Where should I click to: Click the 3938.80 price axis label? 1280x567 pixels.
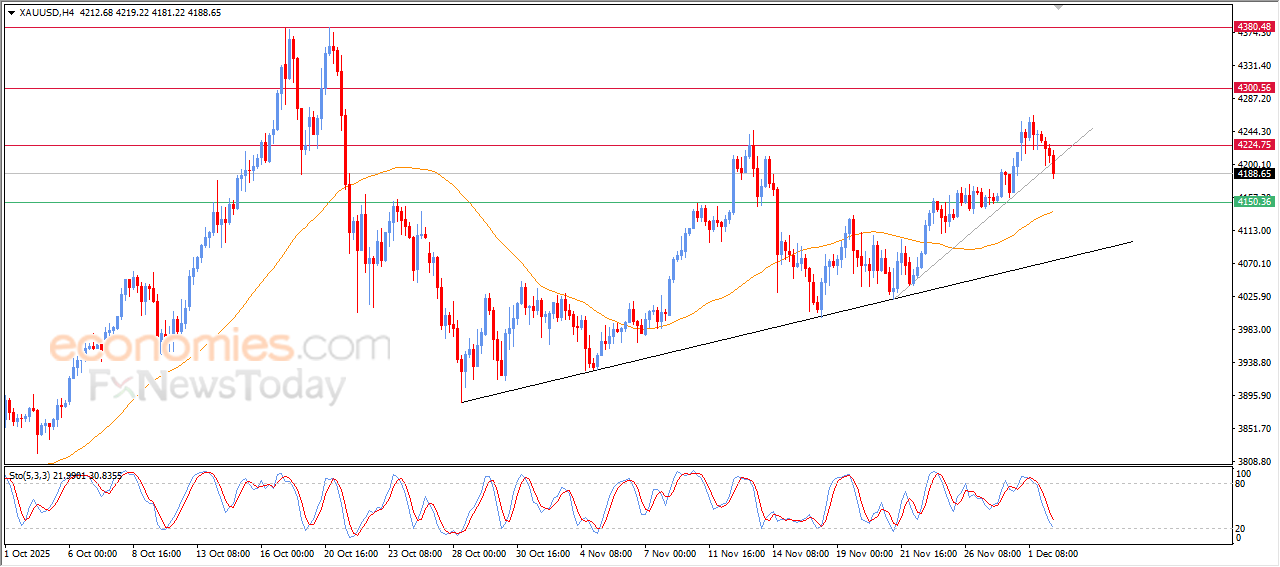pos(1254,363)
